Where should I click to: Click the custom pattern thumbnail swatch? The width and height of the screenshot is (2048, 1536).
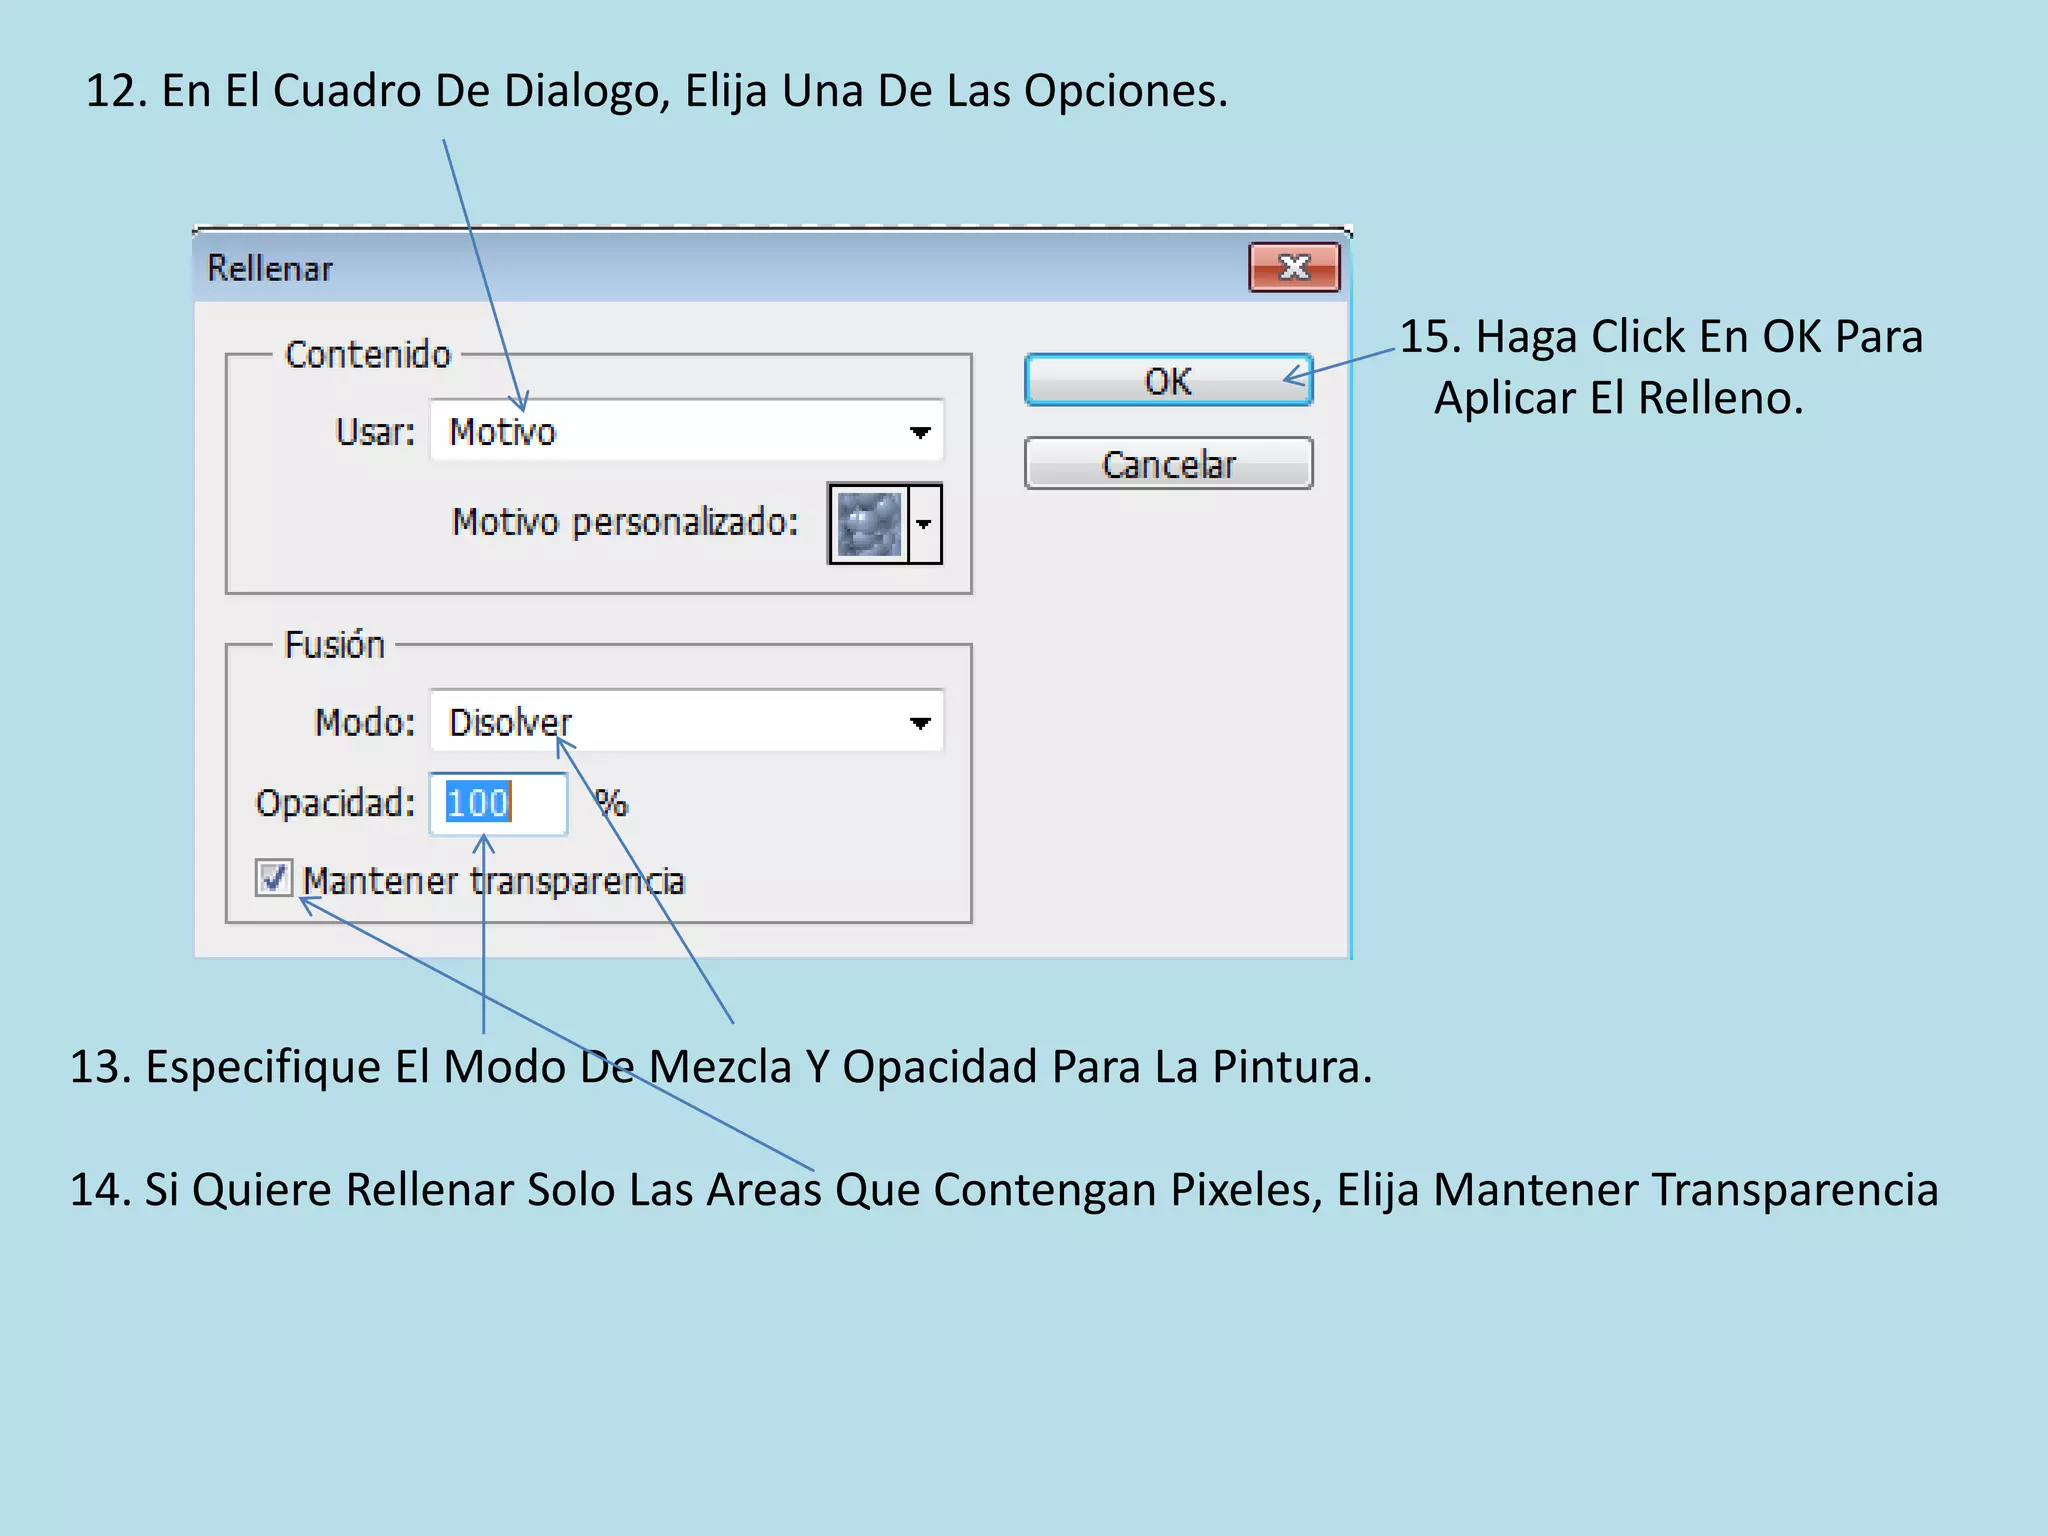tap(869, 523)
